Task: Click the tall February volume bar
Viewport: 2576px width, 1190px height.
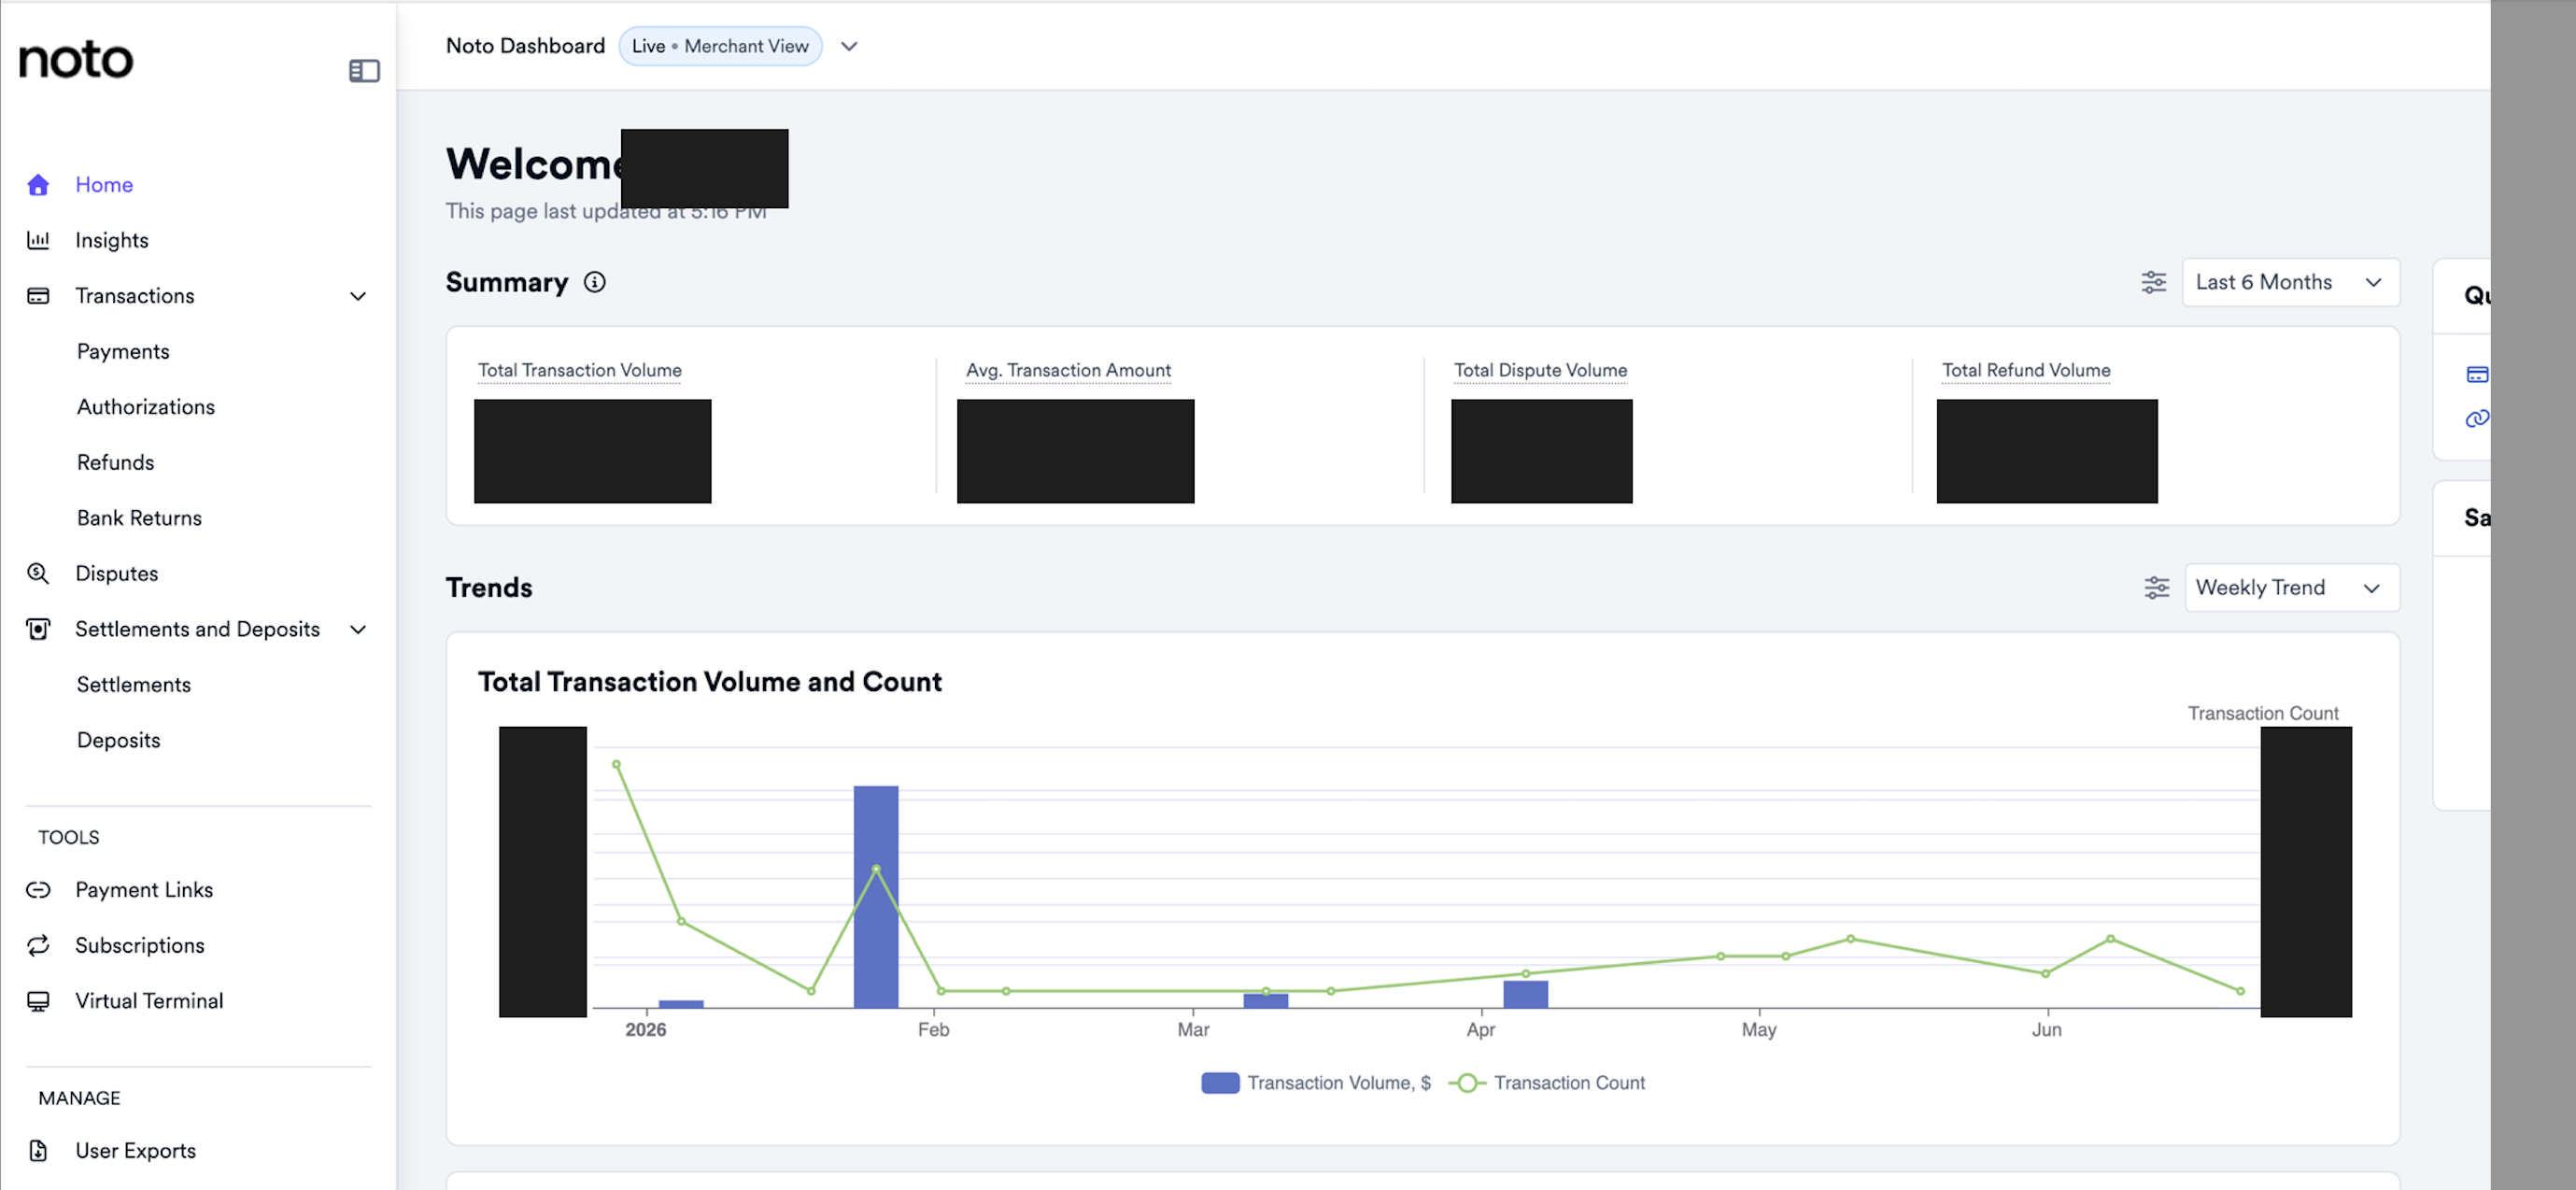Action: [x=876, y=897]
